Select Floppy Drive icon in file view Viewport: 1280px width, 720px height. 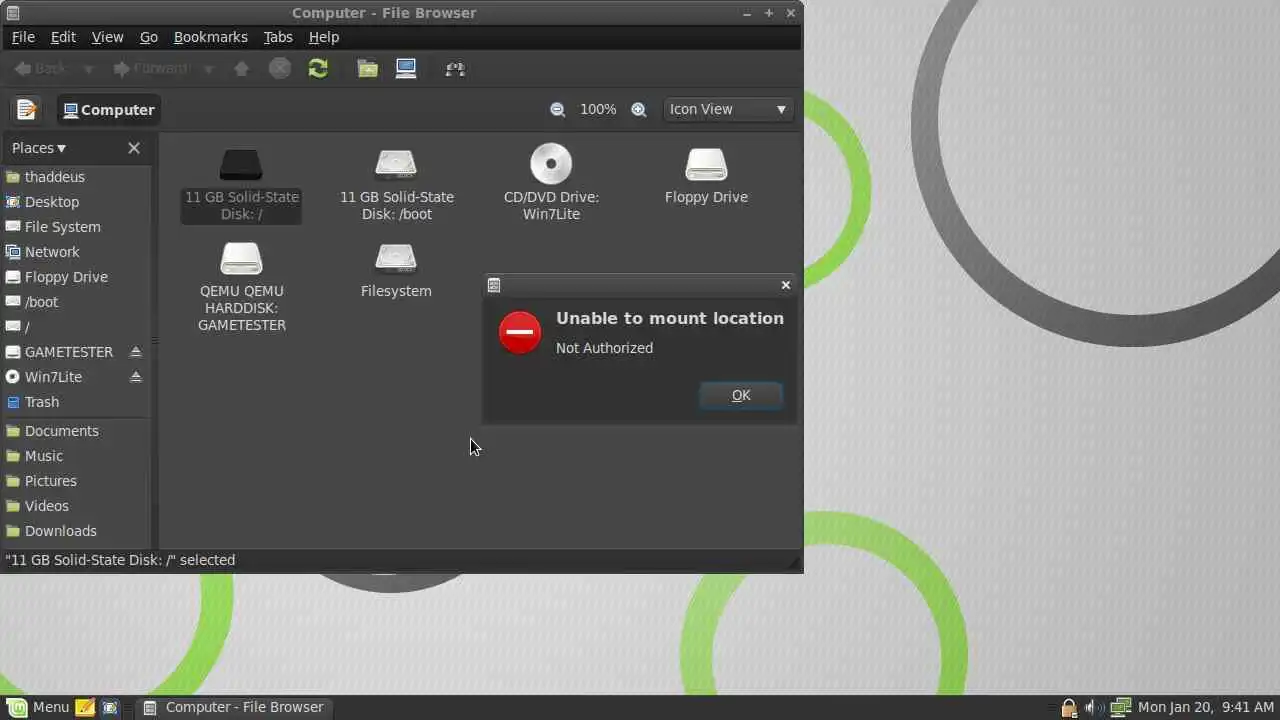[x=706, y=164]
